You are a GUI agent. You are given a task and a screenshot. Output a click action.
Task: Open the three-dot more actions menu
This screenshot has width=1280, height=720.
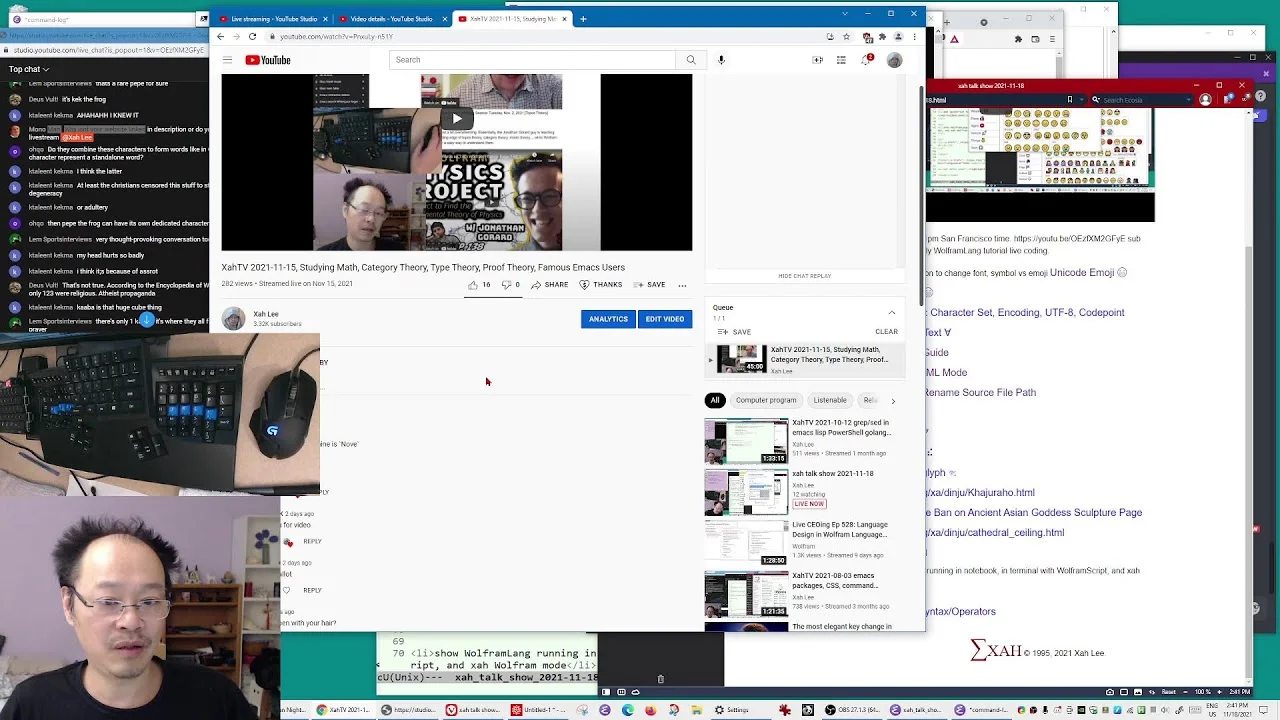click(683, 285)
